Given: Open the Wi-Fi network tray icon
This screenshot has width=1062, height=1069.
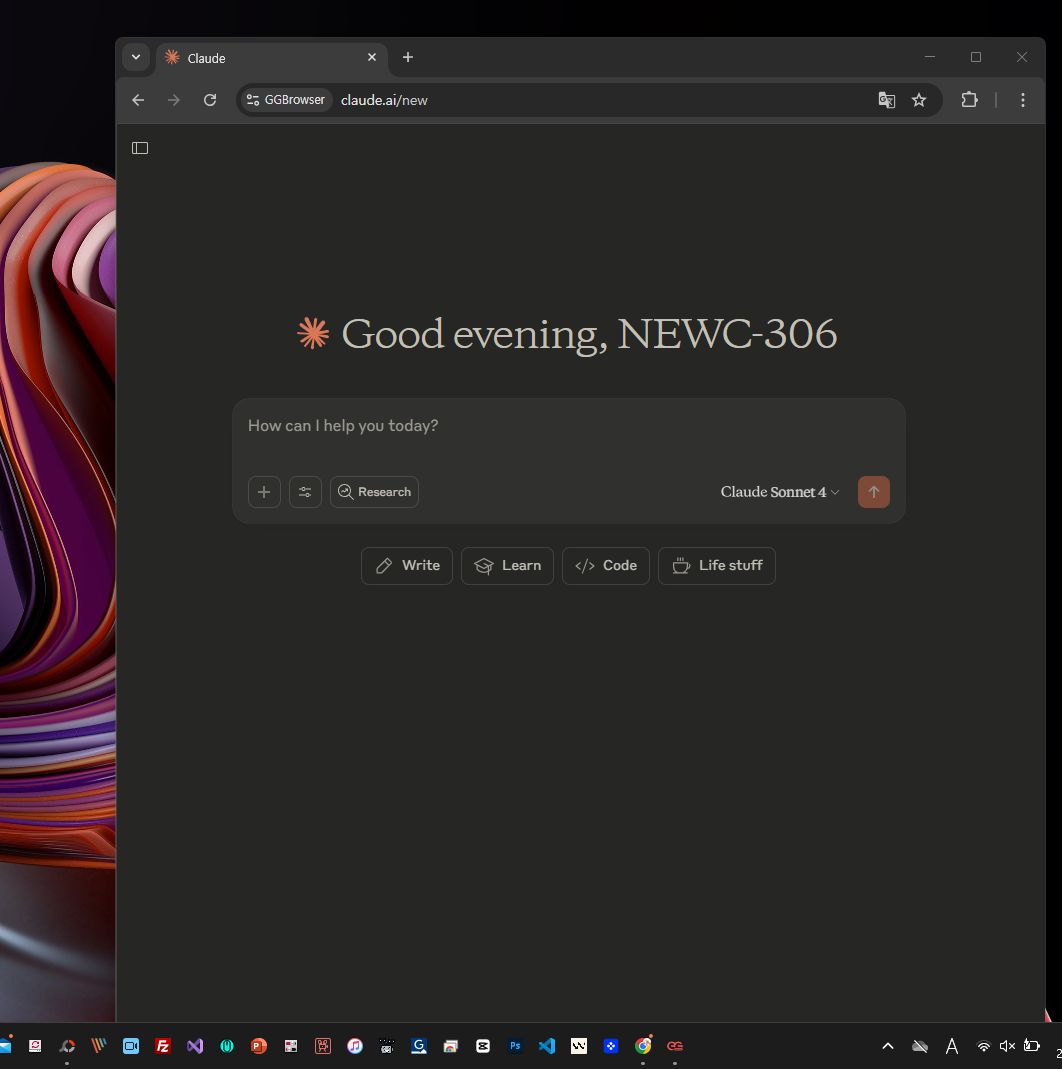Looking at the screenshot, I should (984, 1046).
